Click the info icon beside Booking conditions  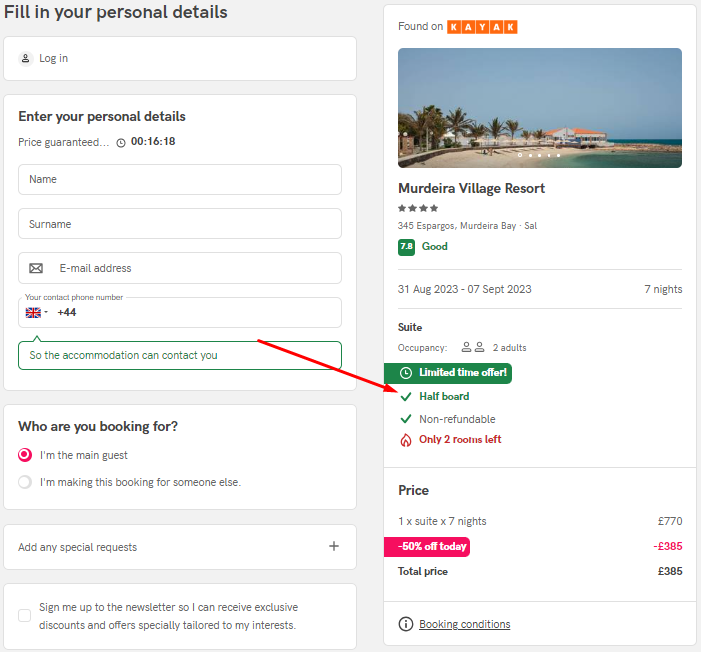405,624
